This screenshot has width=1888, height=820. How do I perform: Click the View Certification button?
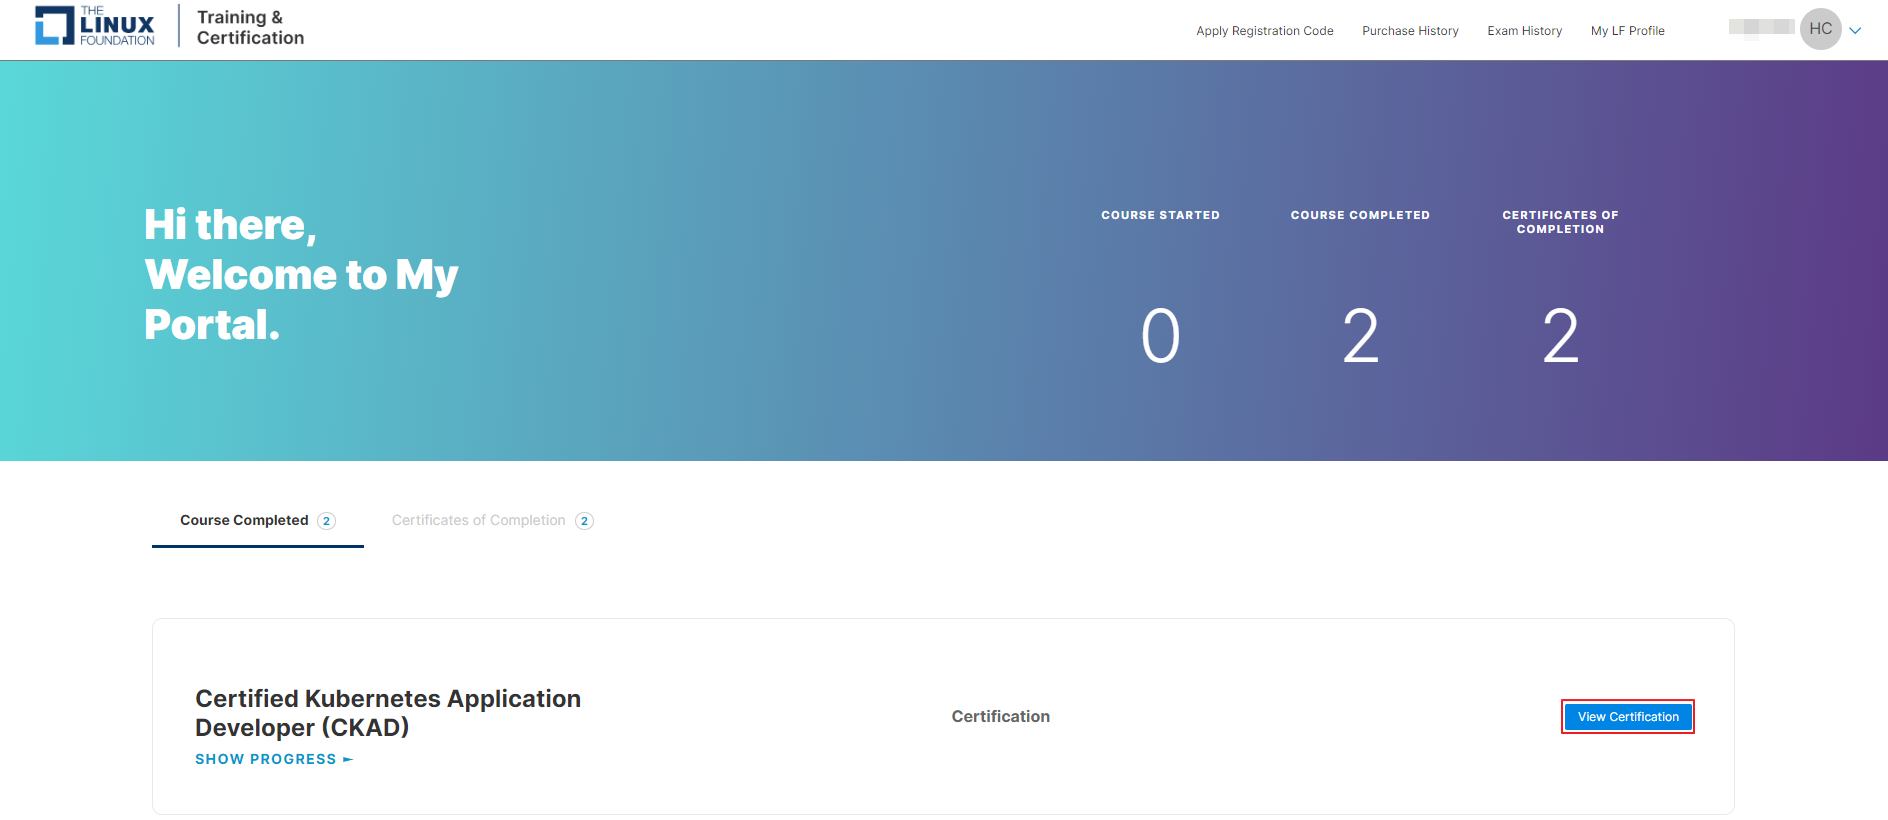[x=1628, y=717]
